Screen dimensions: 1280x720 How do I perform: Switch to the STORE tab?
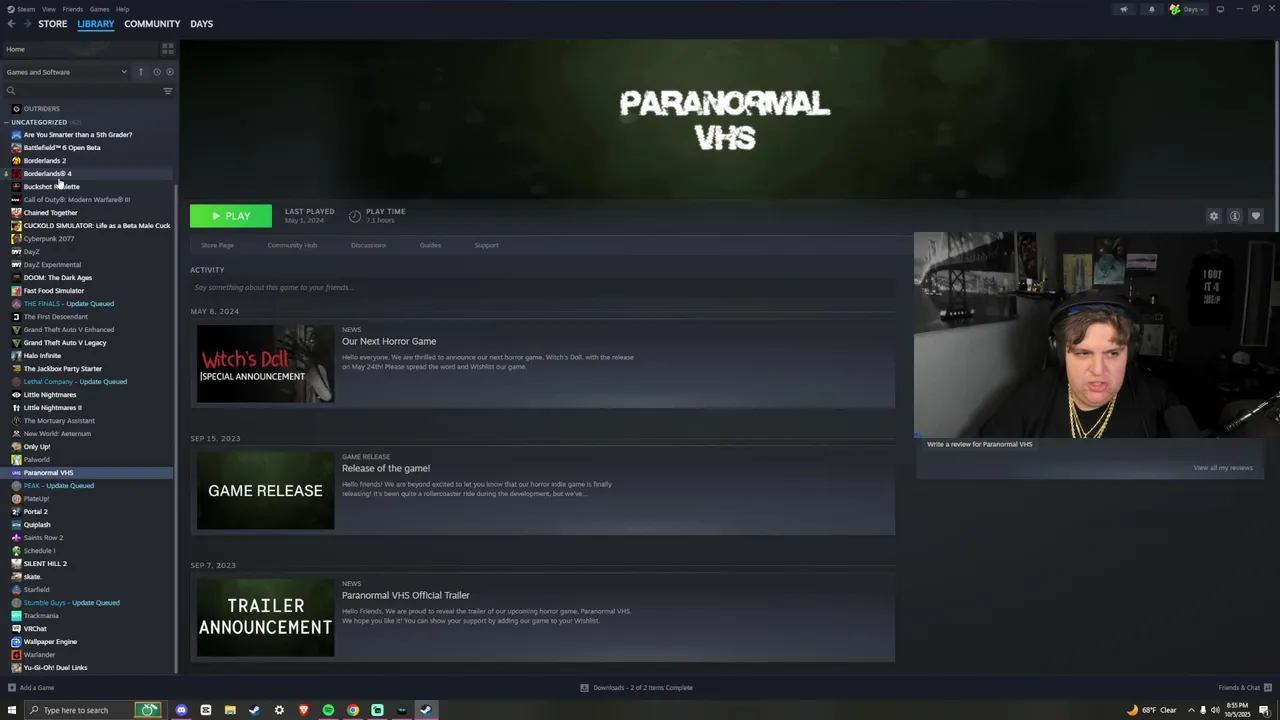(53, 24)
